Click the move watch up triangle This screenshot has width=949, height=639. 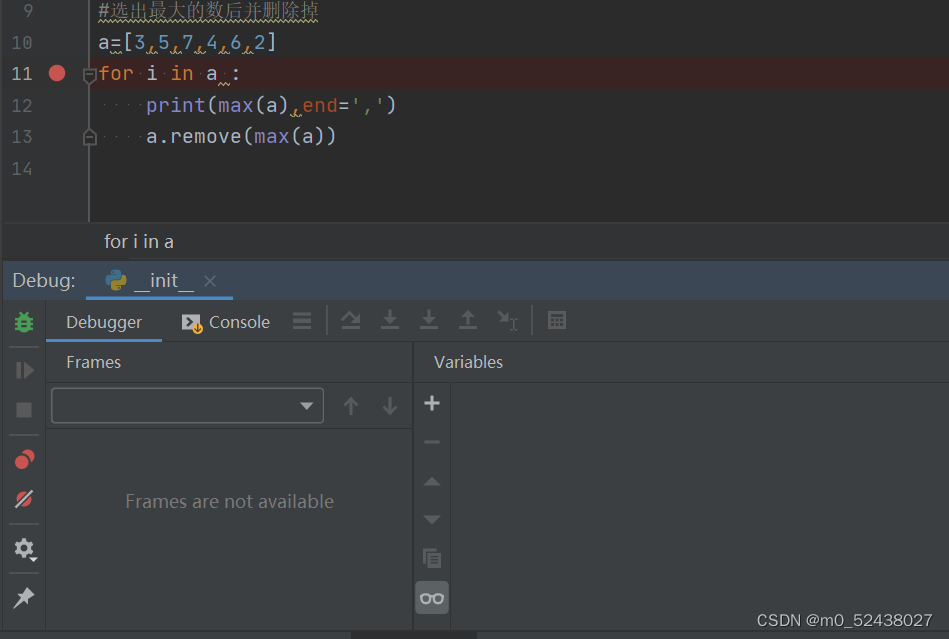tap(432, 482)
